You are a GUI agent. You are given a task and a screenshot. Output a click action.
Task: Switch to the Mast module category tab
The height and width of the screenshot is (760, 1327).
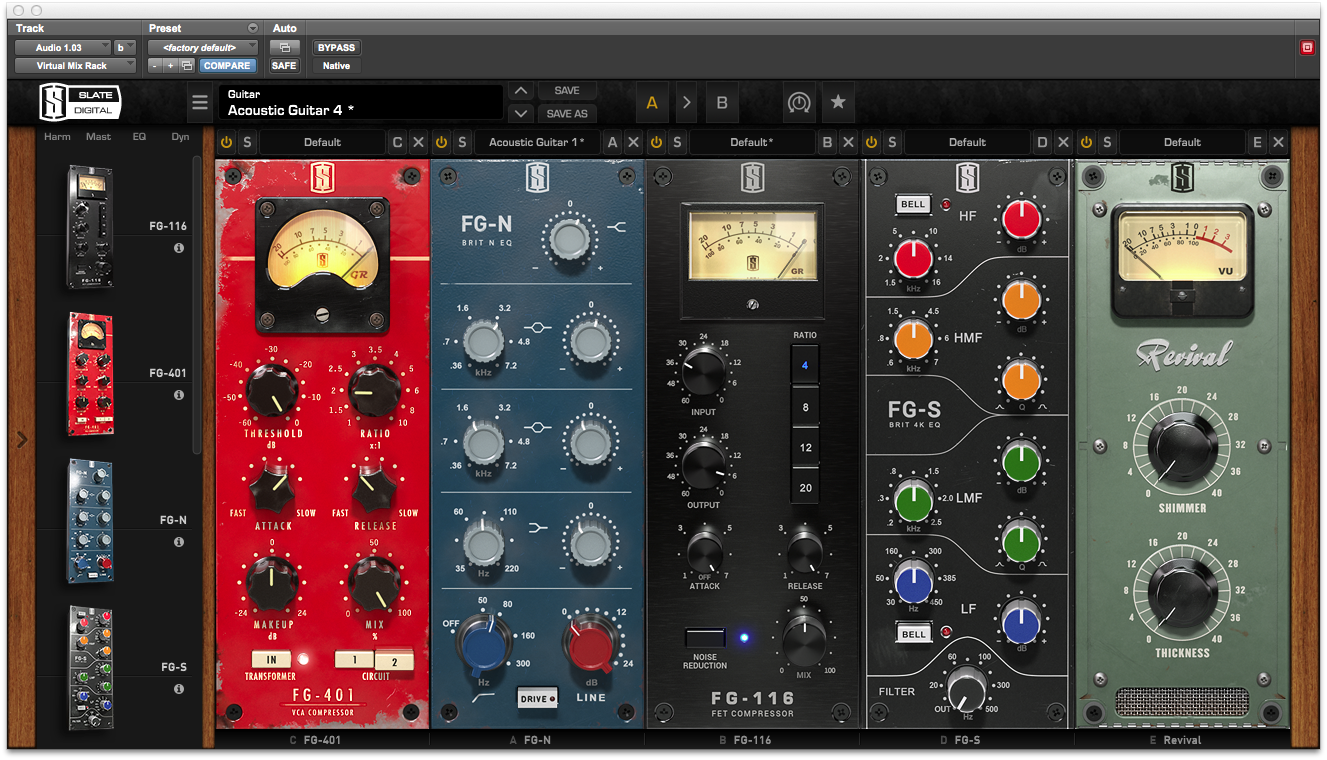click(99, 136)
